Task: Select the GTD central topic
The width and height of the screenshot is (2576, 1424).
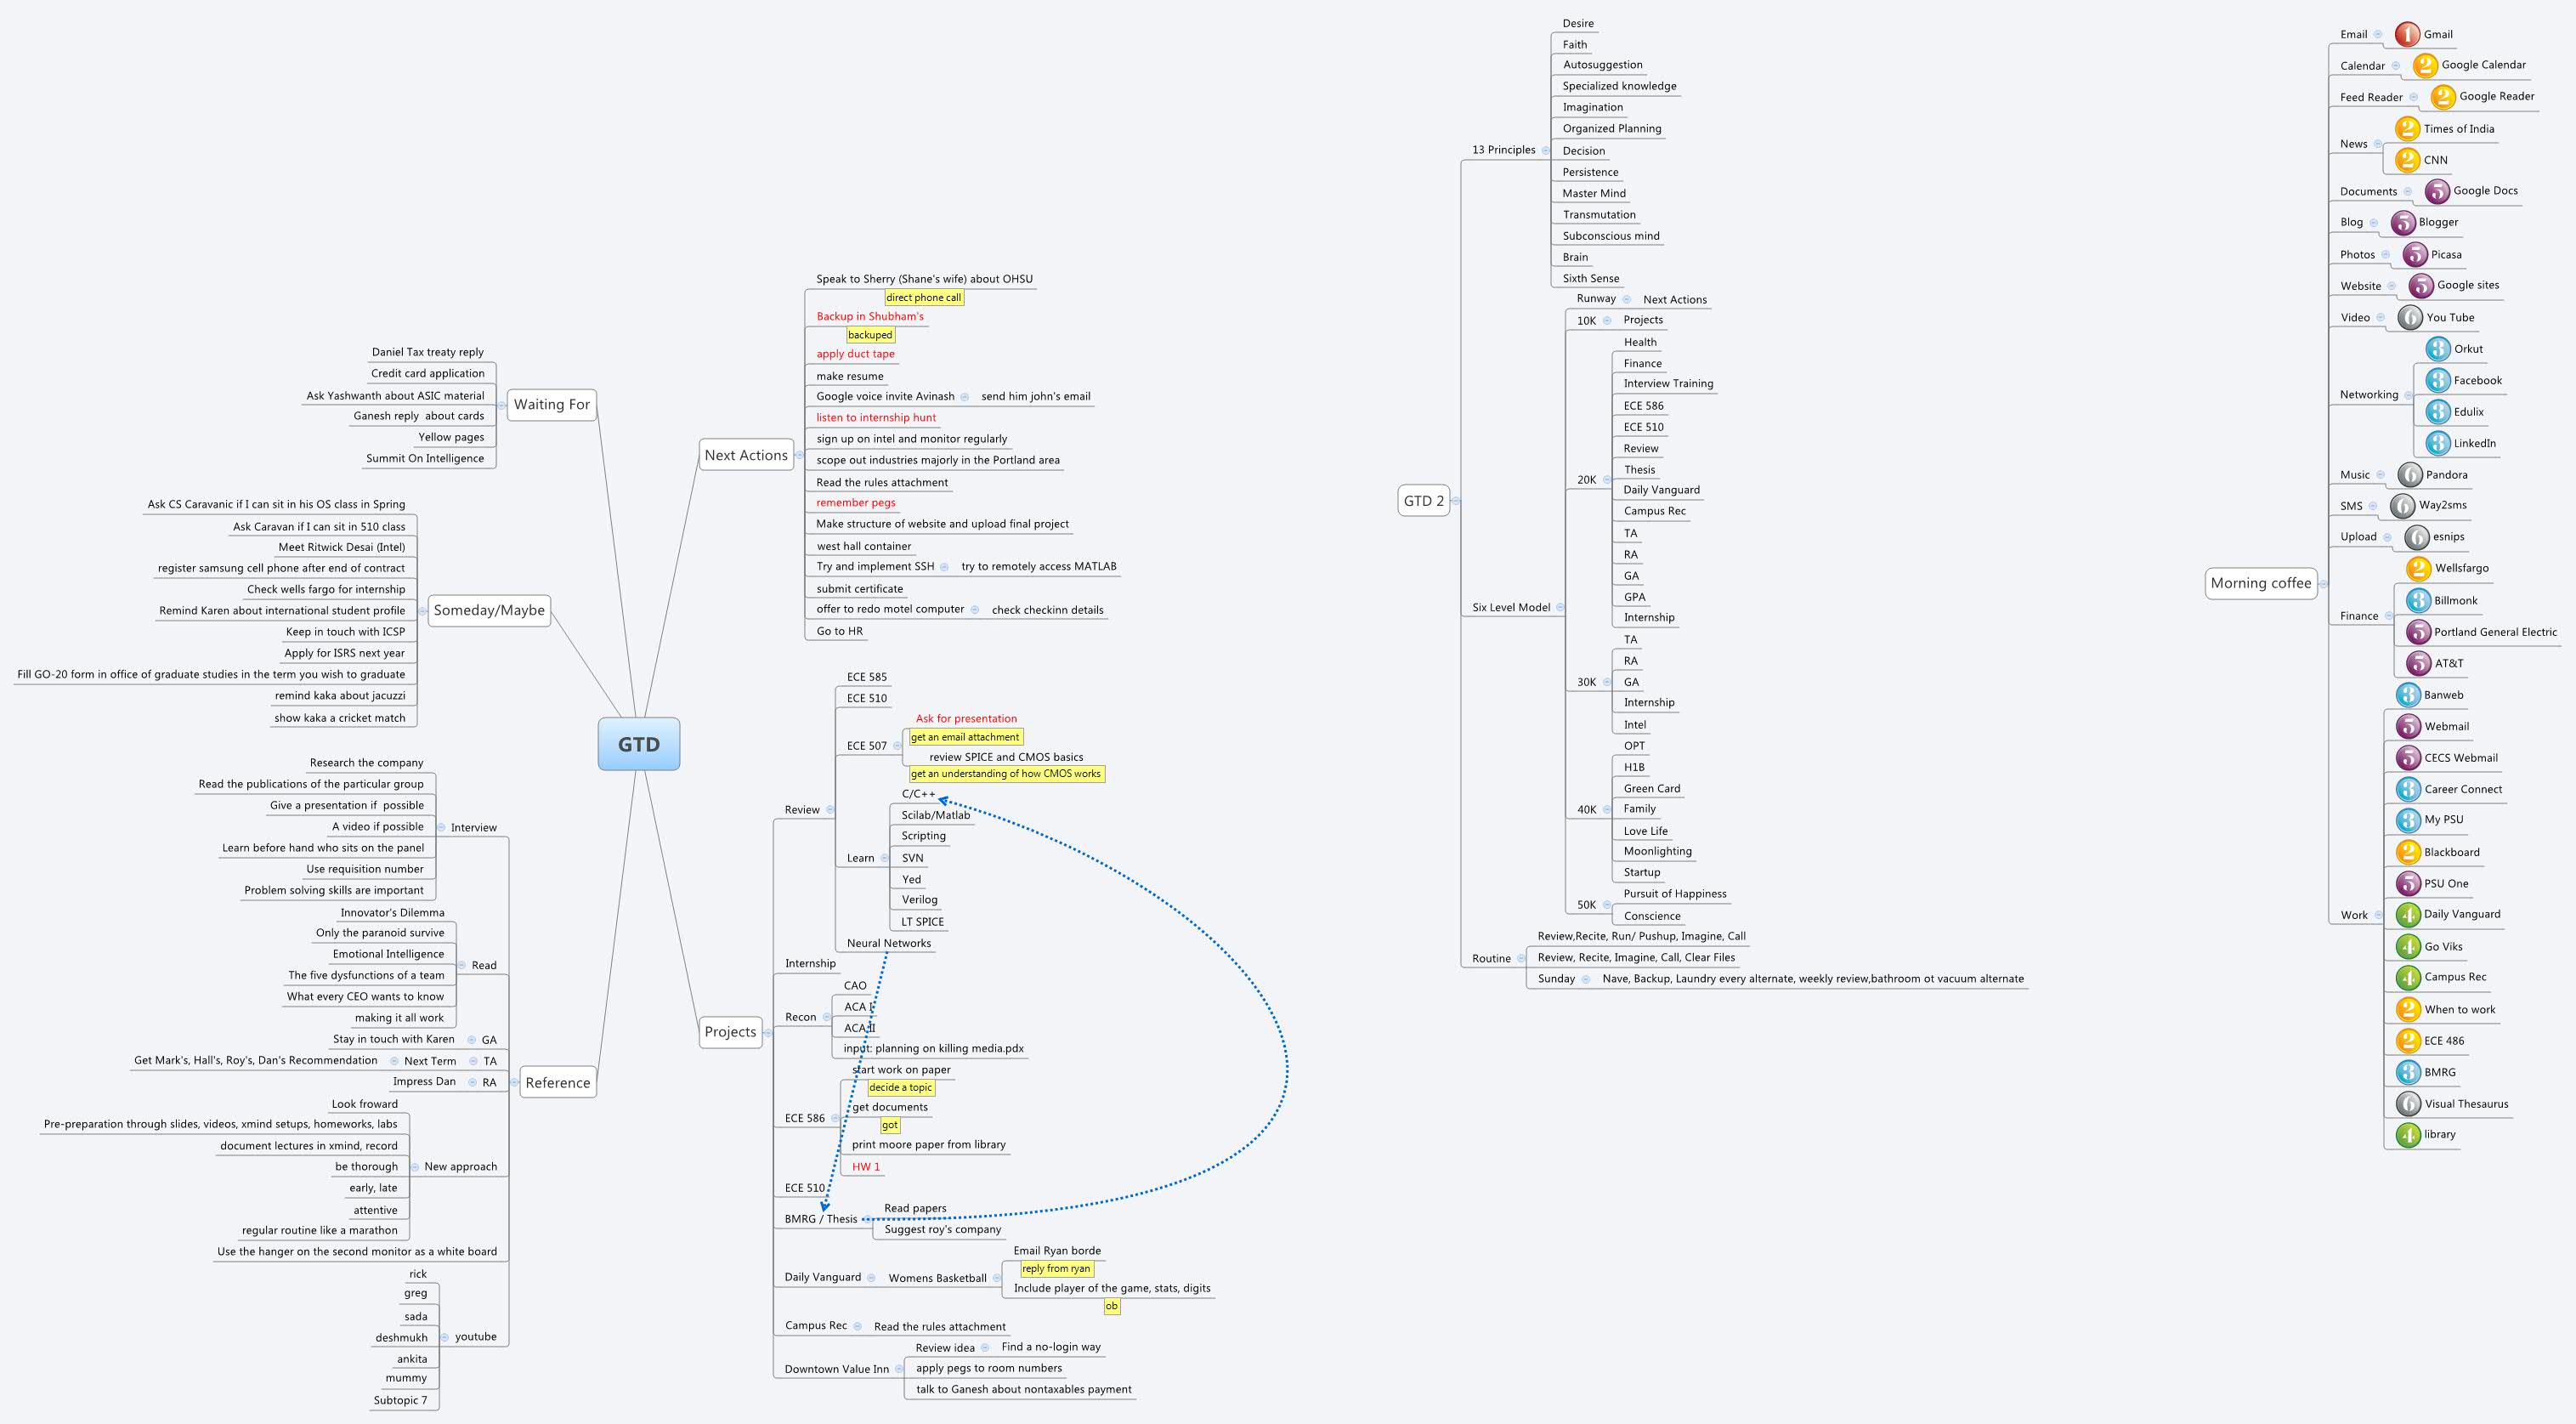Action: click(640, 744)
